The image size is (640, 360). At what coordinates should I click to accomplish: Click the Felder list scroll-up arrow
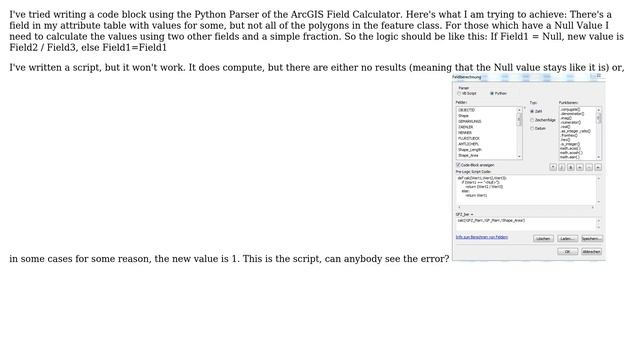tap(519, 110)
